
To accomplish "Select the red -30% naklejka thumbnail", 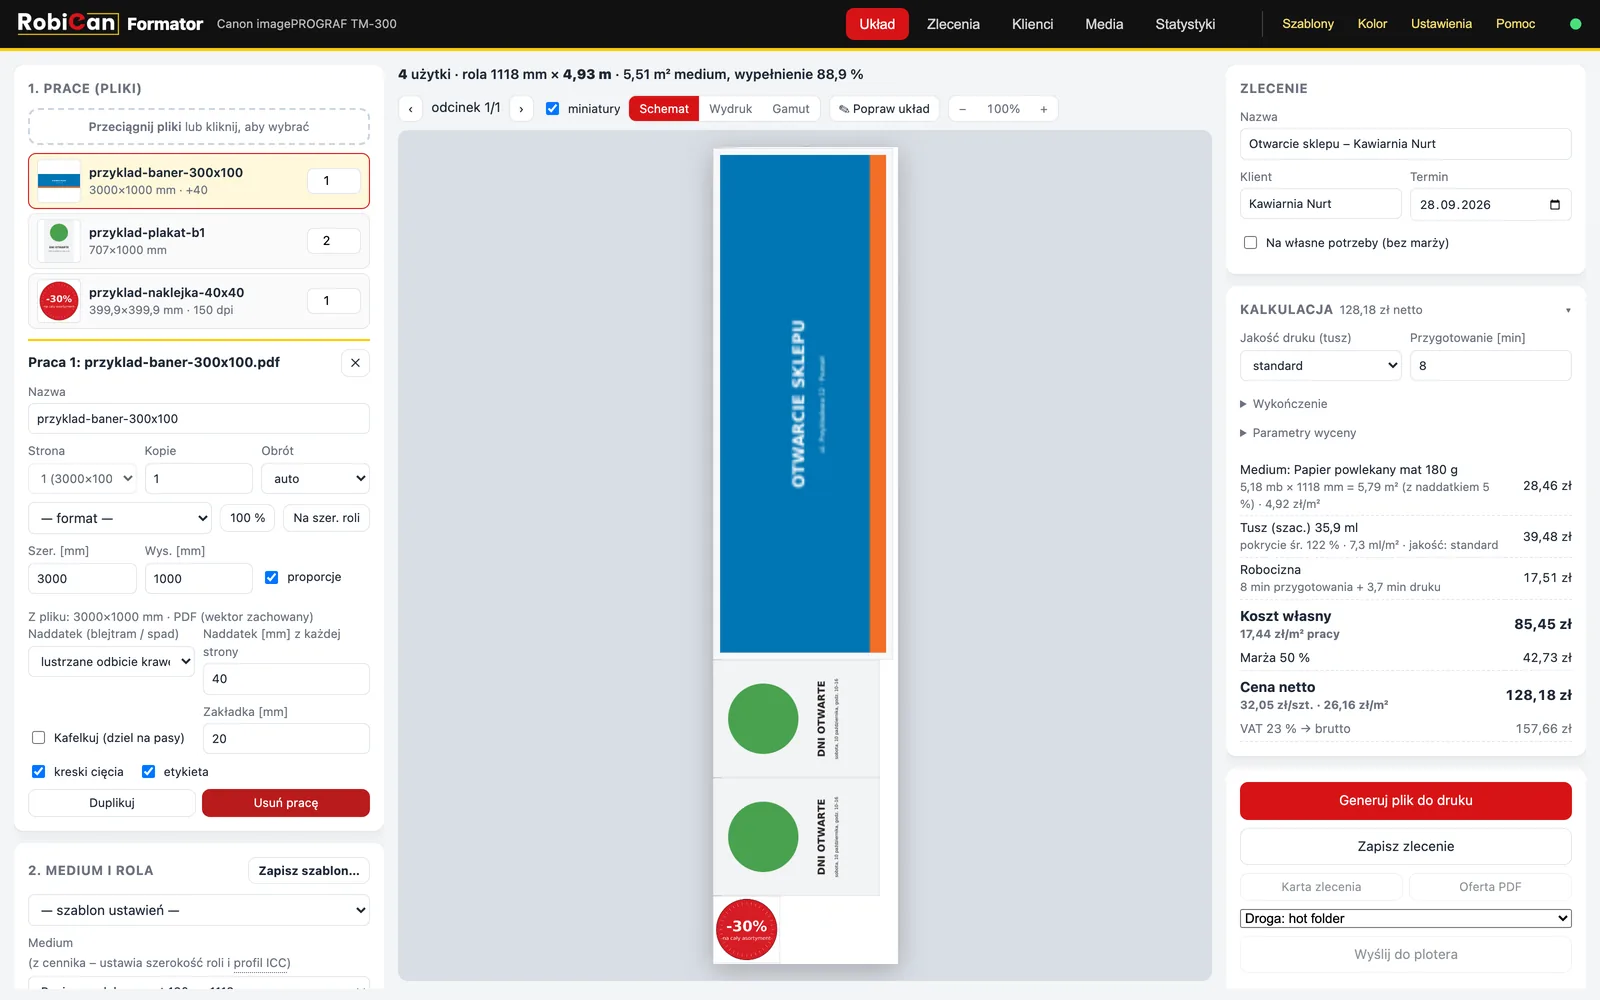I will coord(59,300).
